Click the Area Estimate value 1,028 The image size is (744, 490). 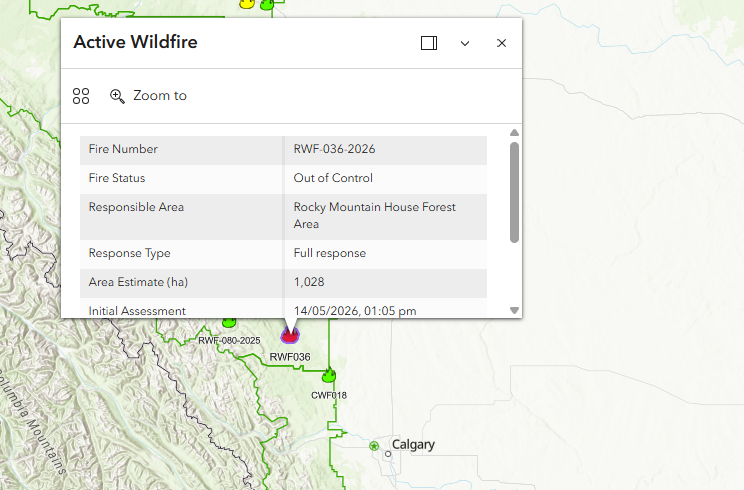point(309,282)
